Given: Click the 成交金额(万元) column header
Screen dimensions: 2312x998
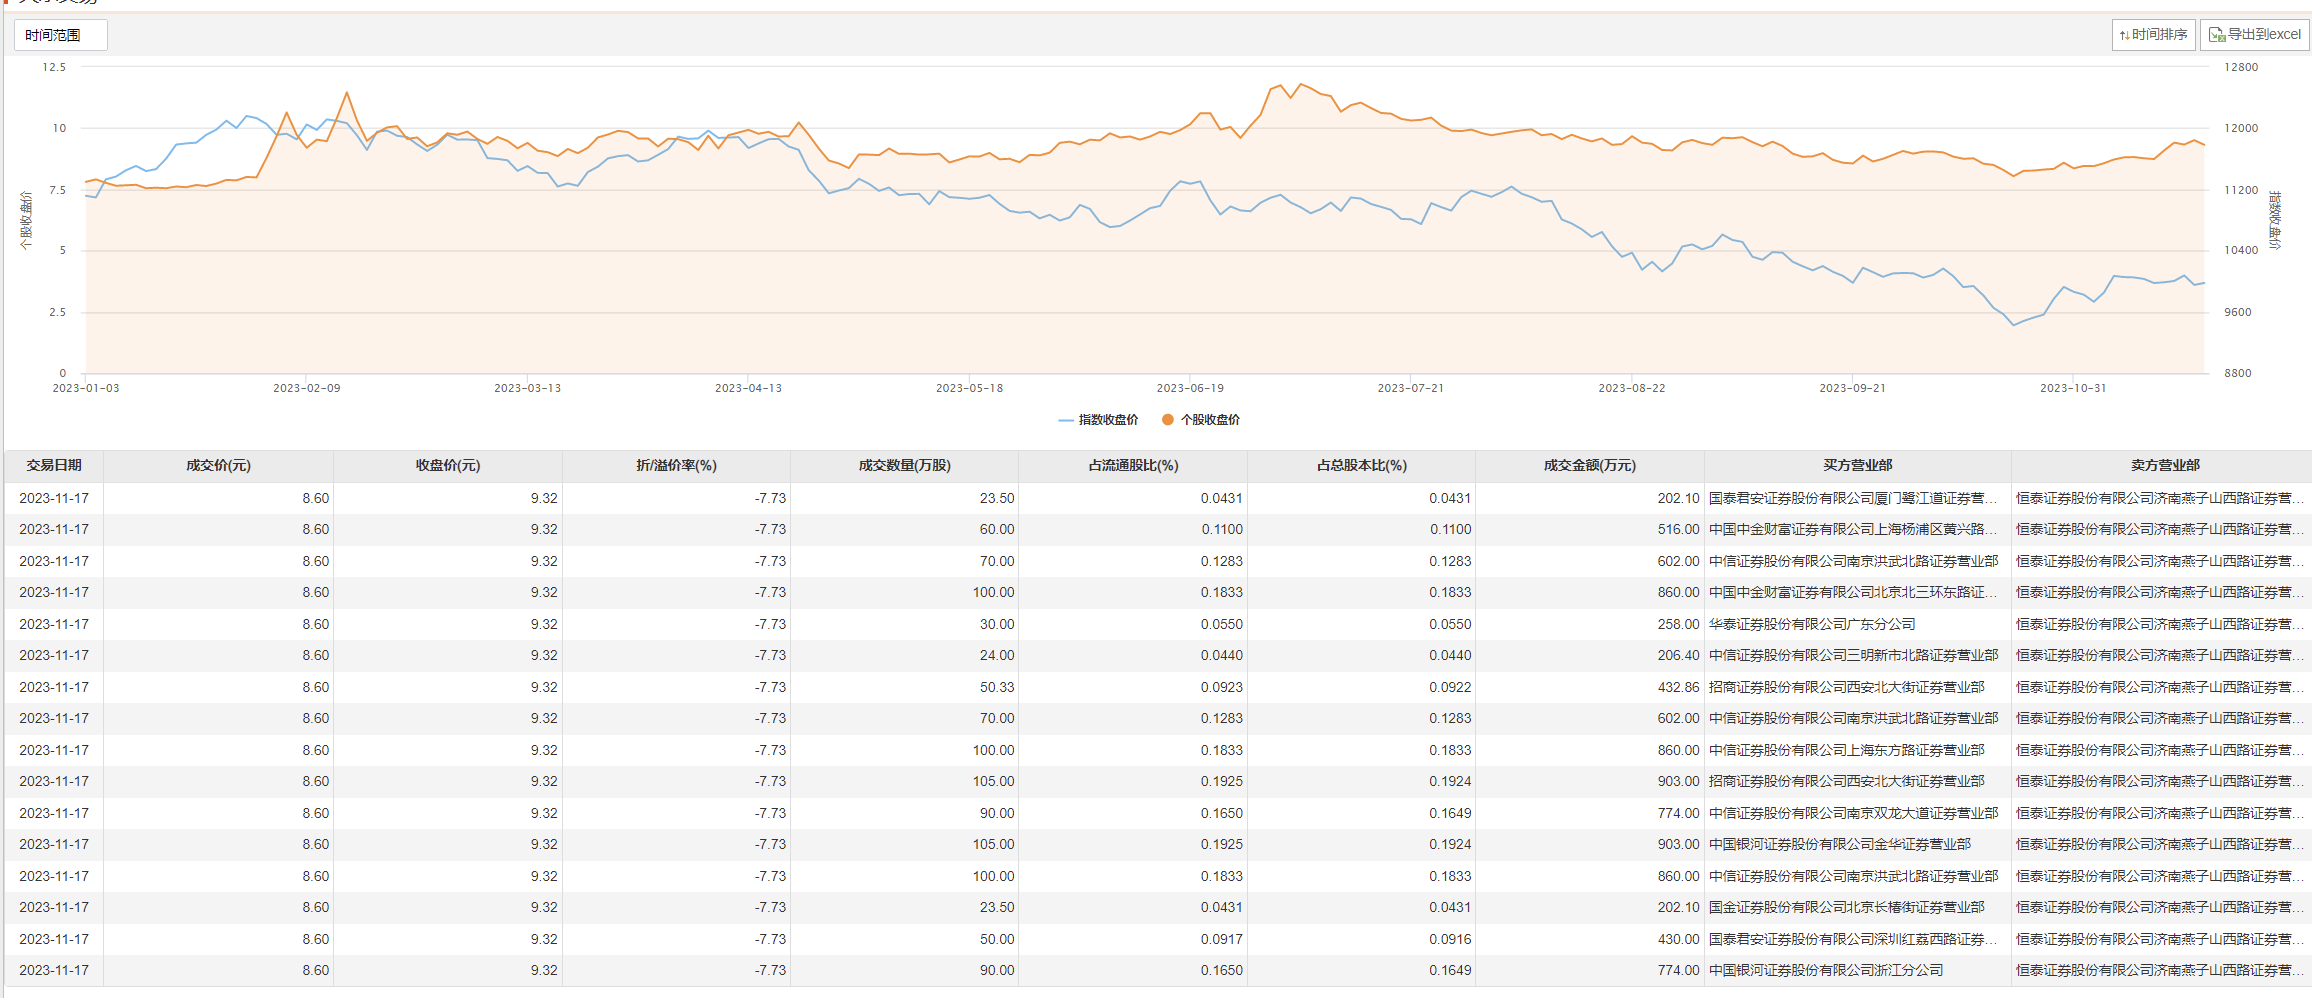Looking at the screenshot, I should tap(1589, 466).
